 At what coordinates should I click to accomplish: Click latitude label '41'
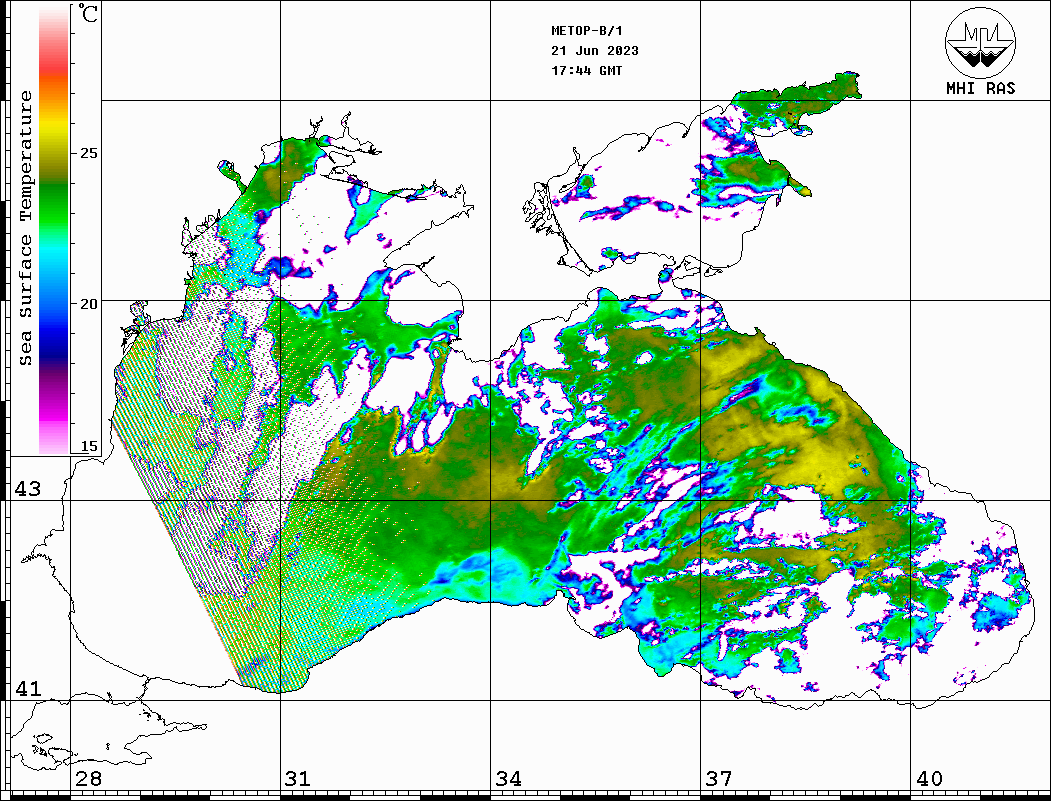28,688
